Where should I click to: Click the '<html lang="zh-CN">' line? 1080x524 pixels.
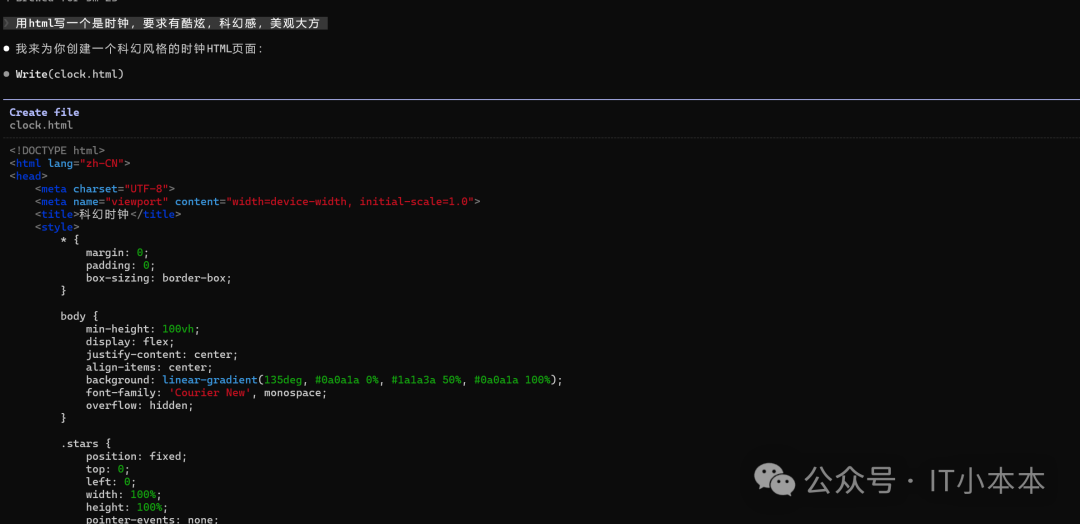coord(70,163)
